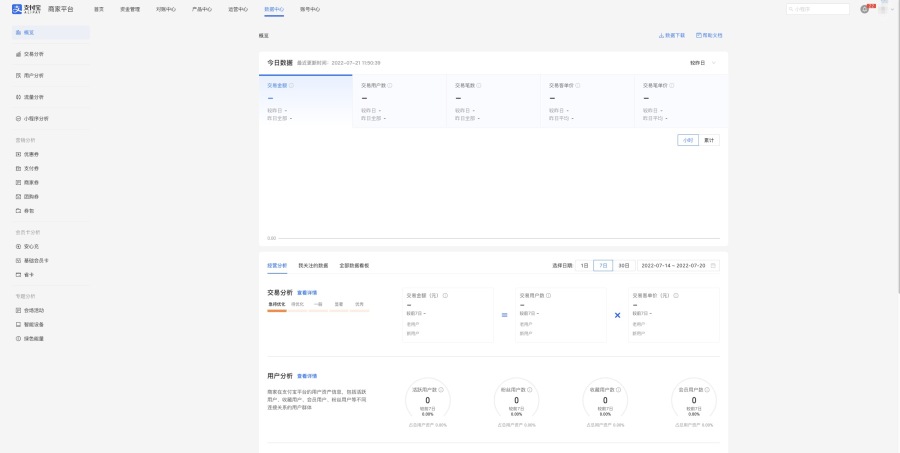Open 智能设备 device icon in sidebar
The width and height of the screenshot is (900, 453).
coord(18,324)
